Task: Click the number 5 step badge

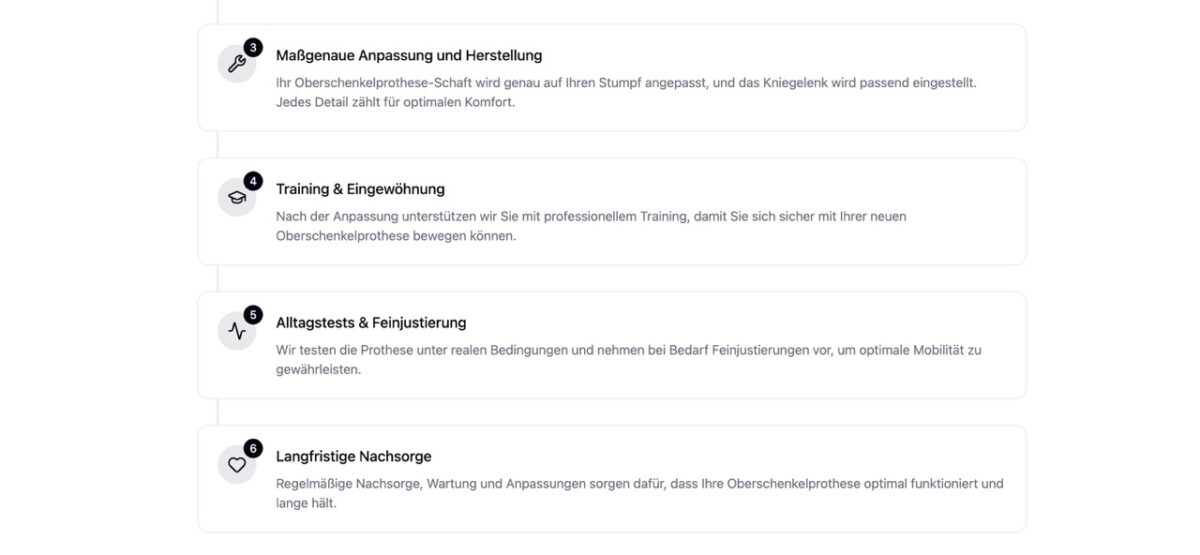Action: tap(252, 314)
